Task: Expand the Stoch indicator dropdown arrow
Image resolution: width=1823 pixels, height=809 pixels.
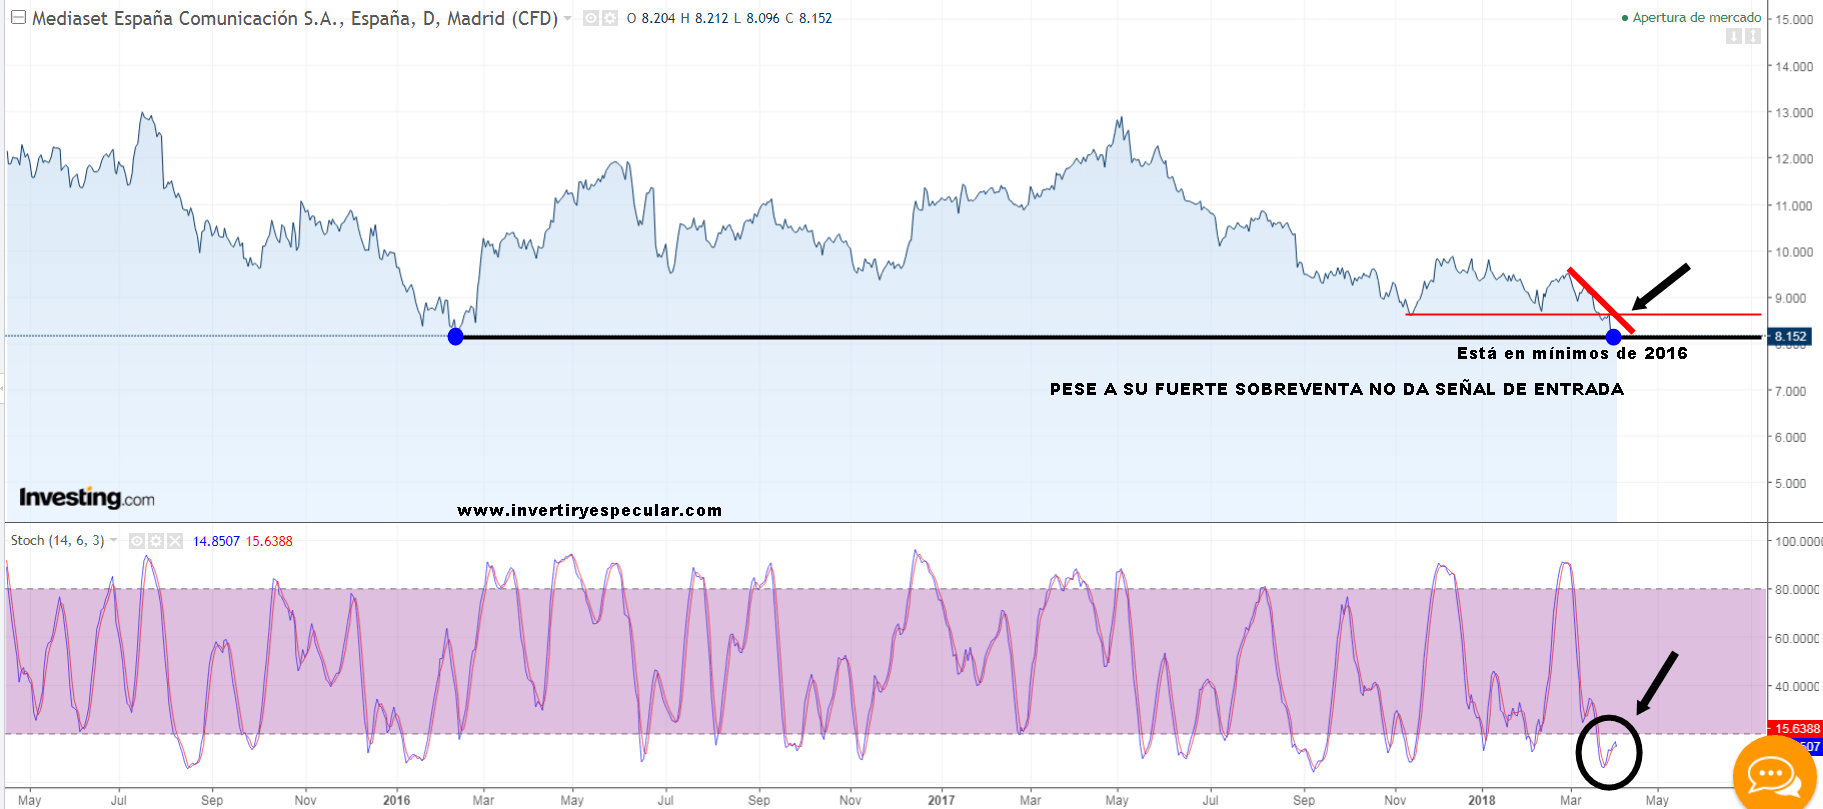Action: pos(114,541)
